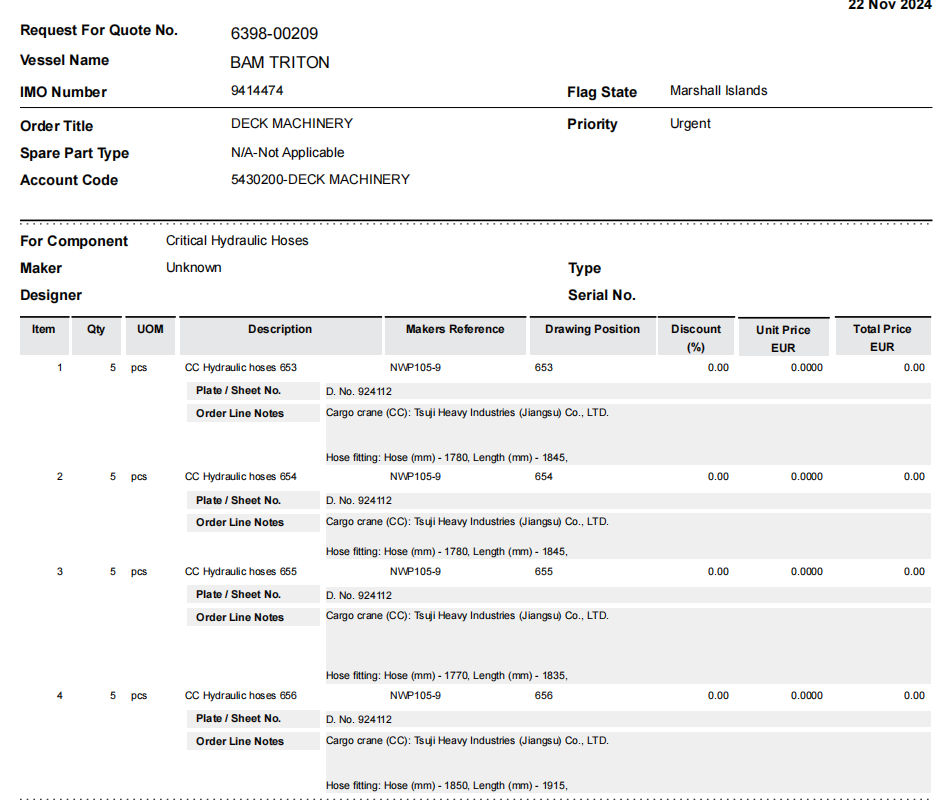The height and width of the screenshot is (809, 939).
Task: Click the Total Price EUR column header
Action: tap(882, 336)
